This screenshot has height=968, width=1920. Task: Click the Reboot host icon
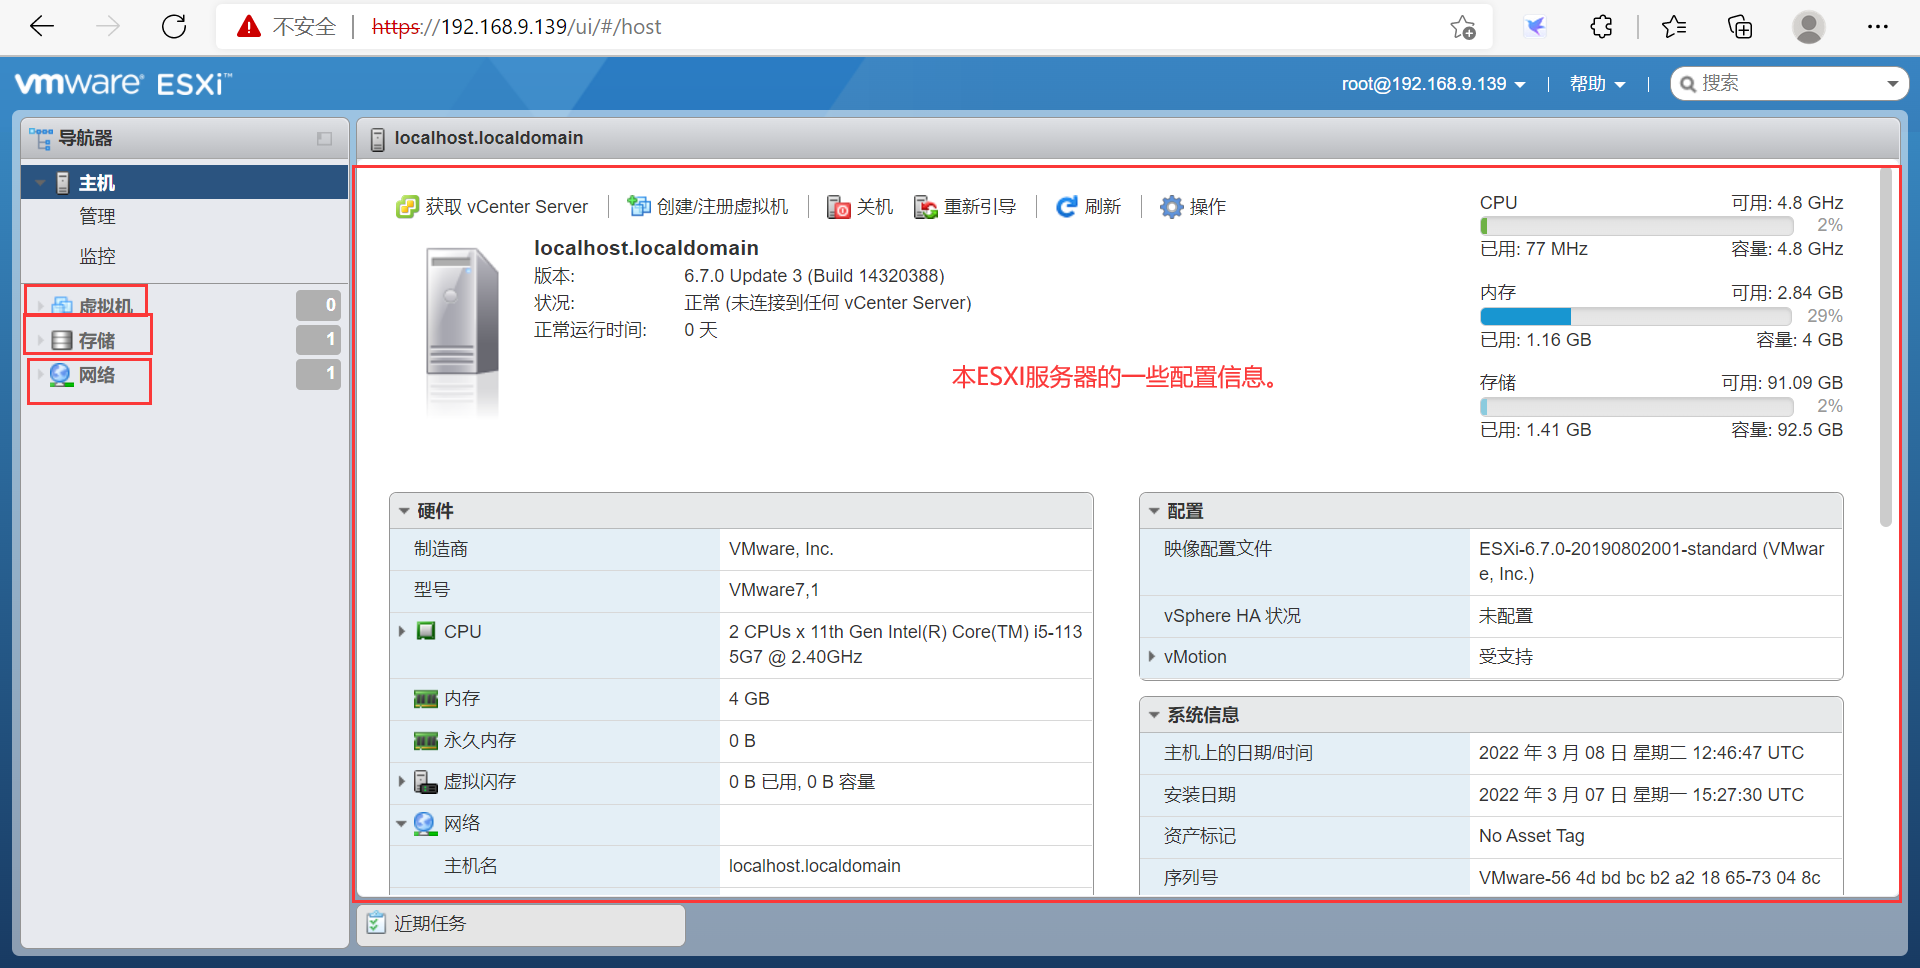click(926, 207)
